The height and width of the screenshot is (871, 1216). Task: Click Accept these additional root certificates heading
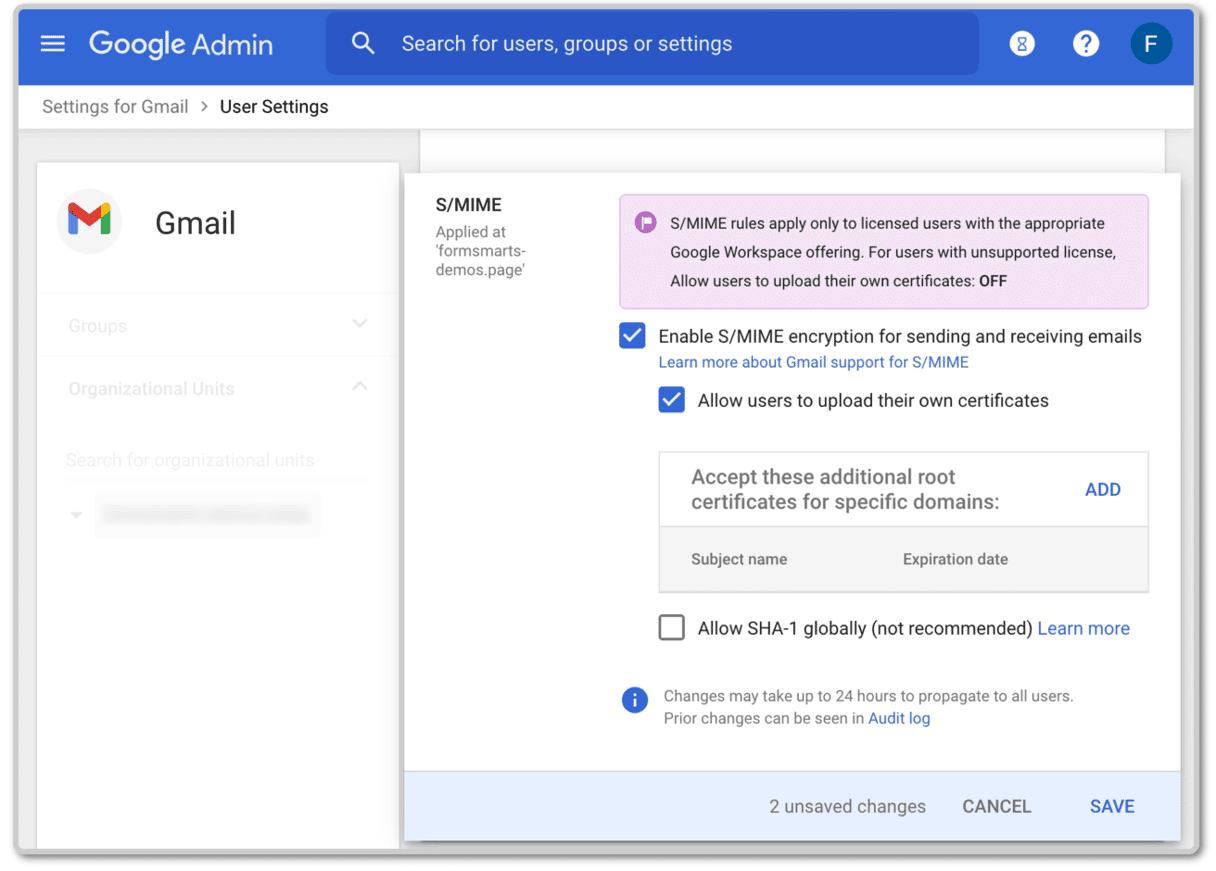[845, 489]
